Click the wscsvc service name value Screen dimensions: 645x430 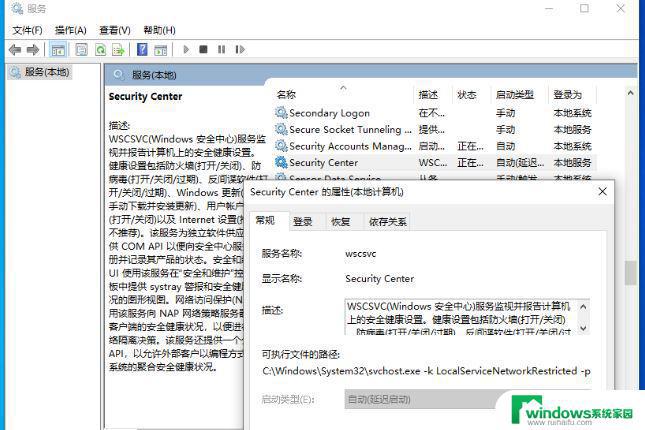click(360, 253)
